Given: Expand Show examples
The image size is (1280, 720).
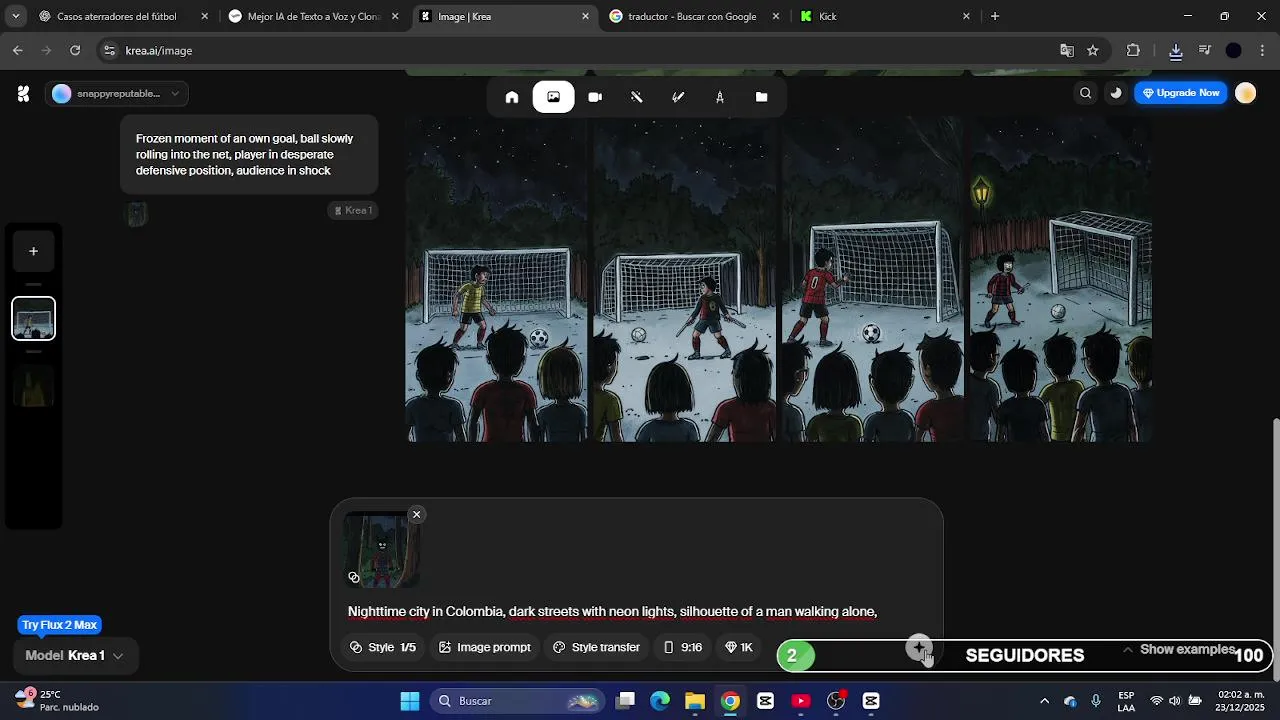Looking at the screenshot, I should coord(1179,650).
